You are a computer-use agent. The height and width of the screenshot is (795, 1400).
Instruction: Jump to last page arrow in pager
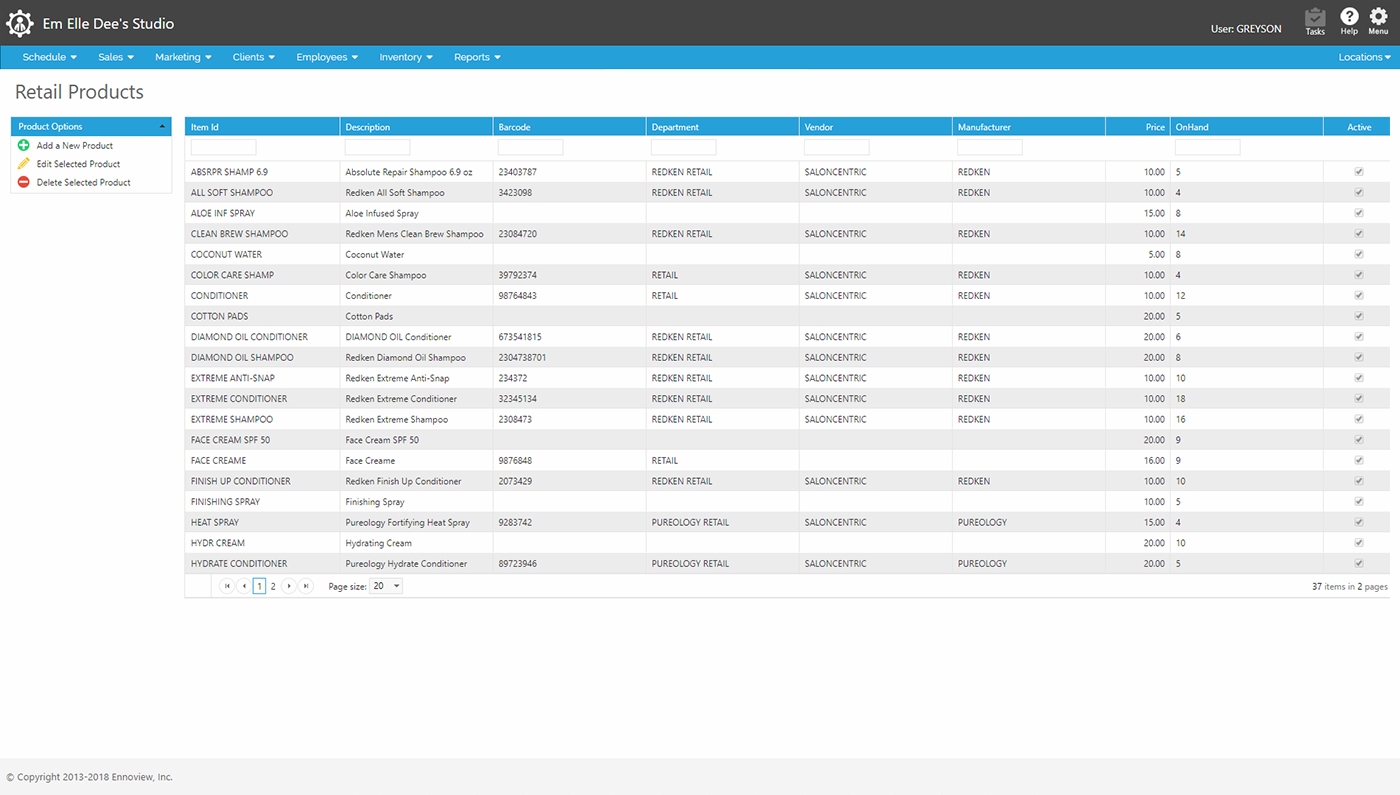coord(306,586)
